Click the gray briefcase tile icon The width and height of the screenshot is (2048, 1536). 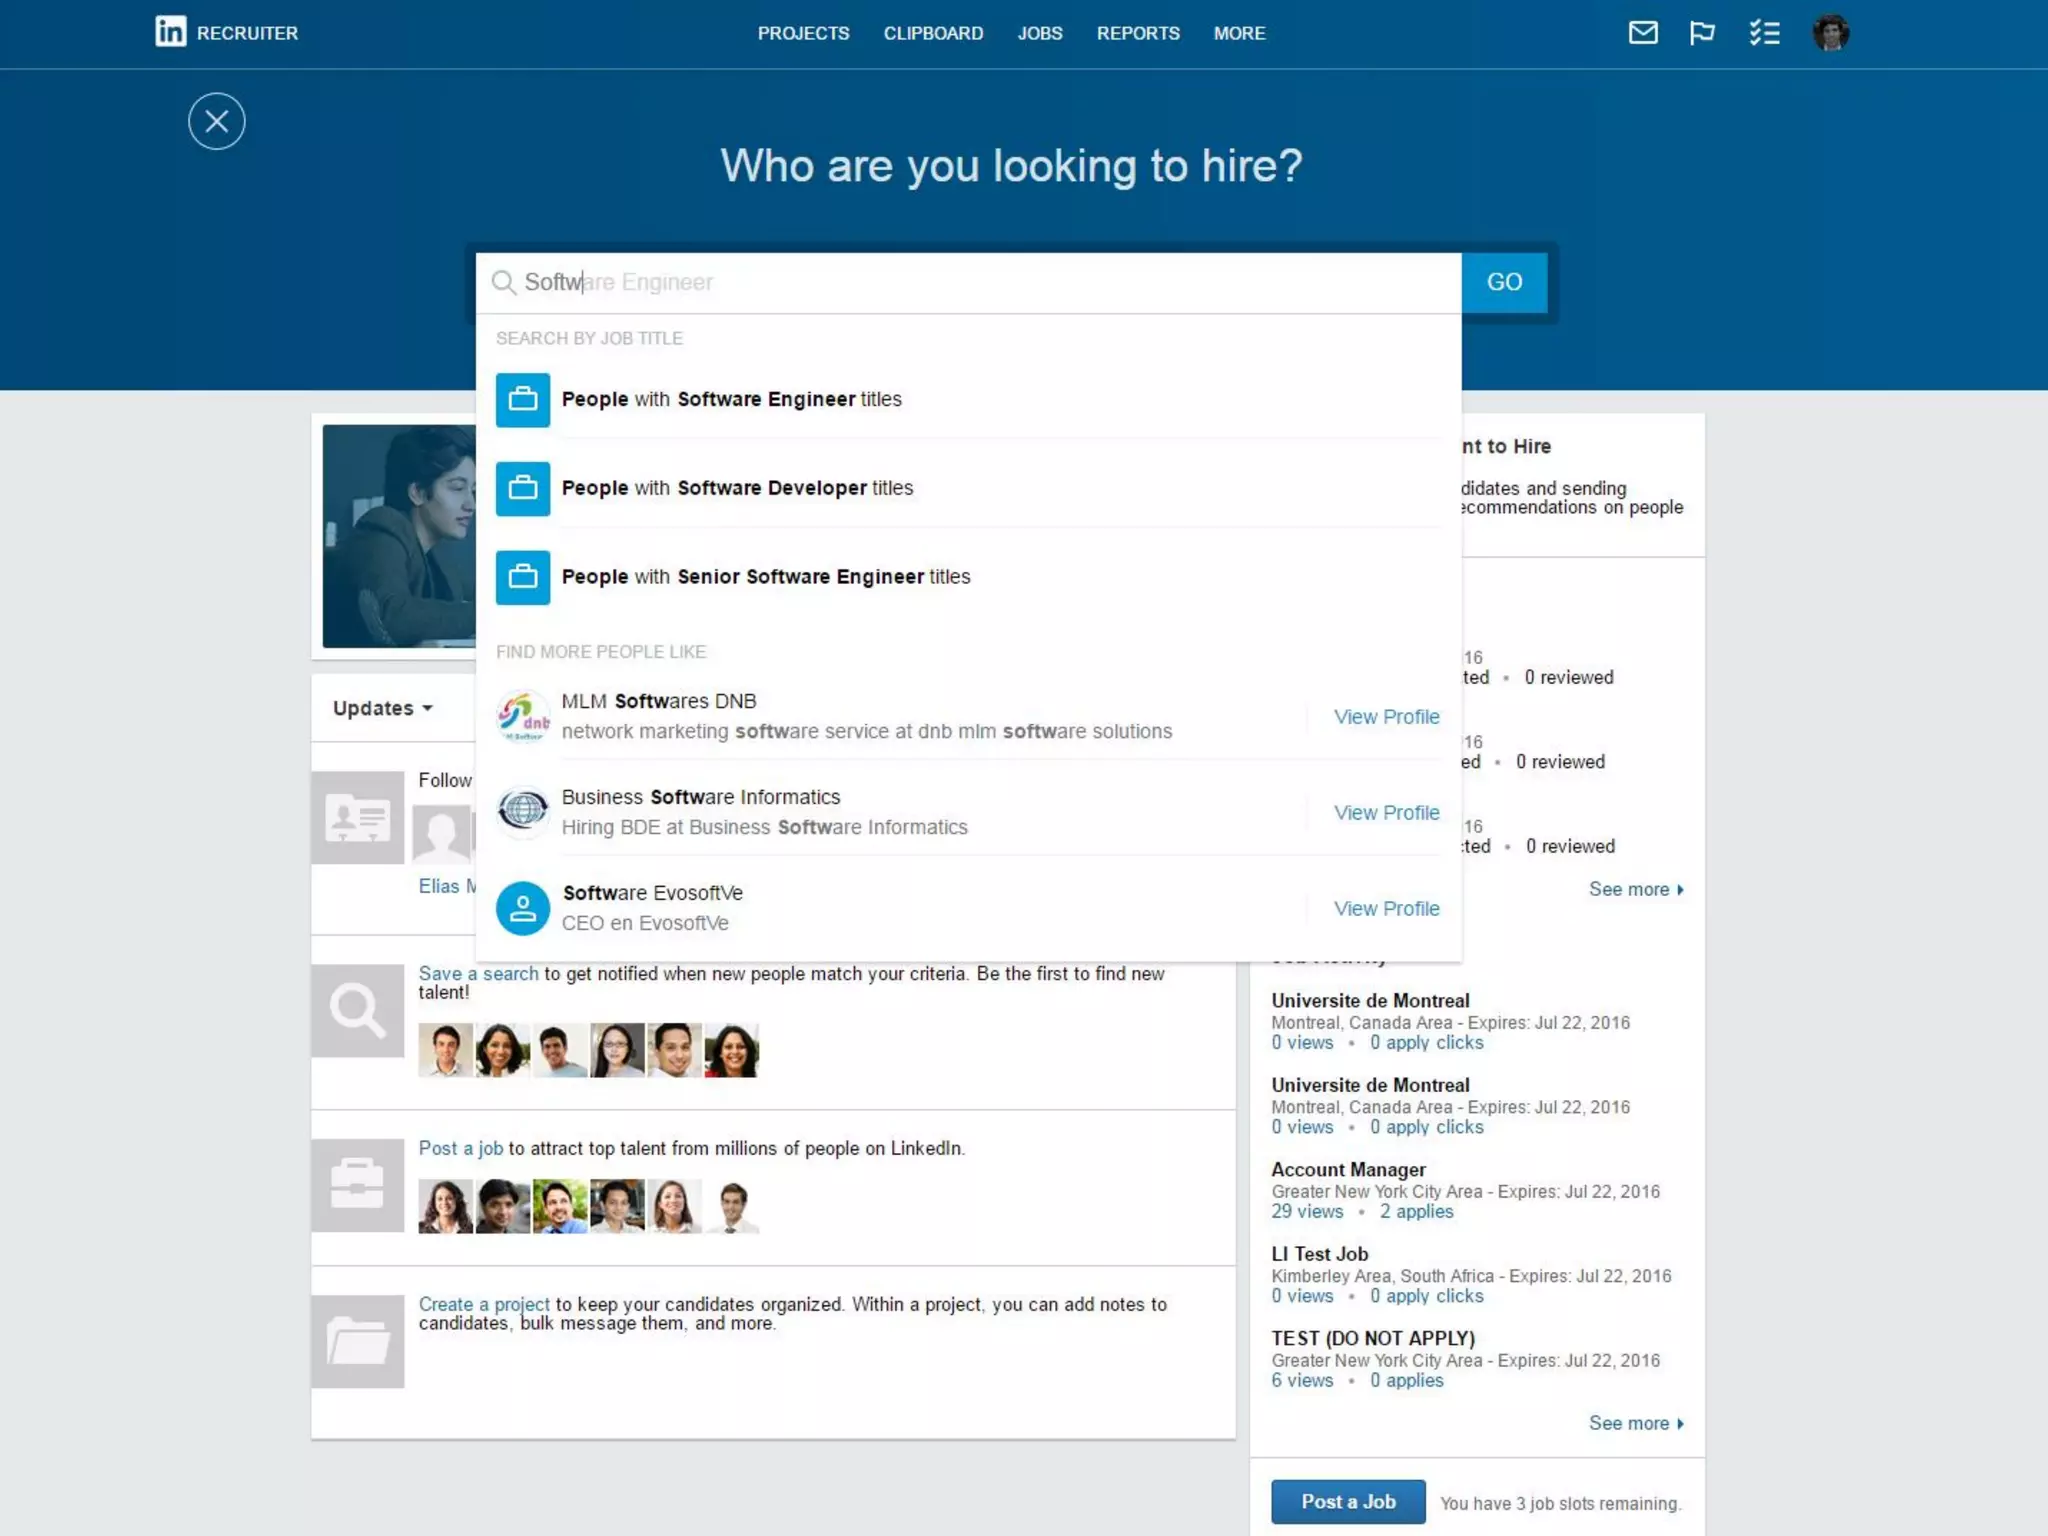click(357, 1185)
